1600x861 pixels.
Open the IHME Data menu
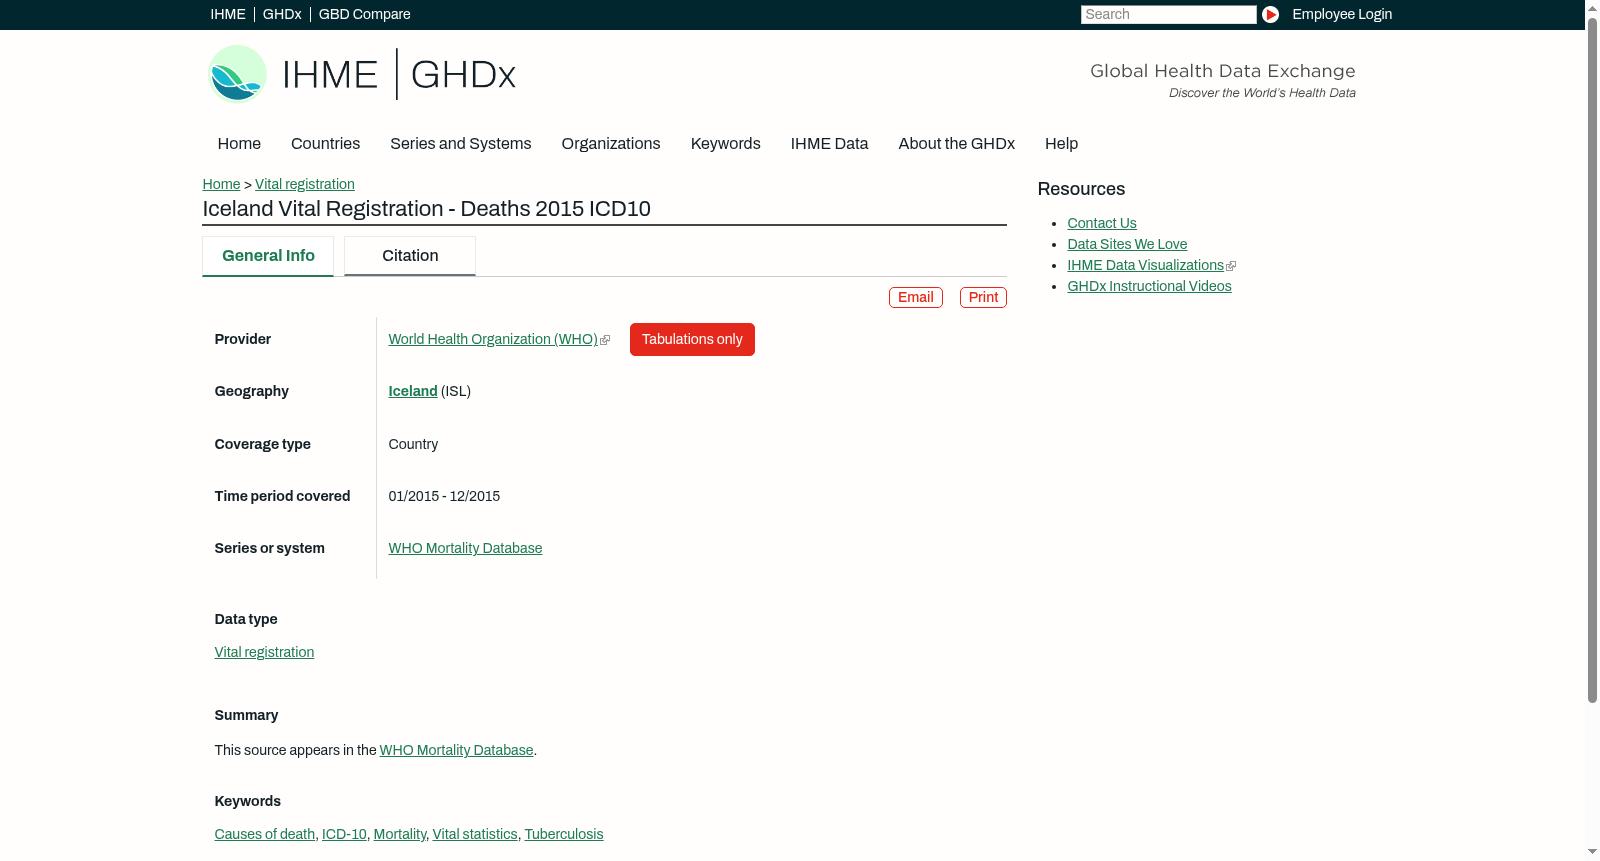pos(830,144)
